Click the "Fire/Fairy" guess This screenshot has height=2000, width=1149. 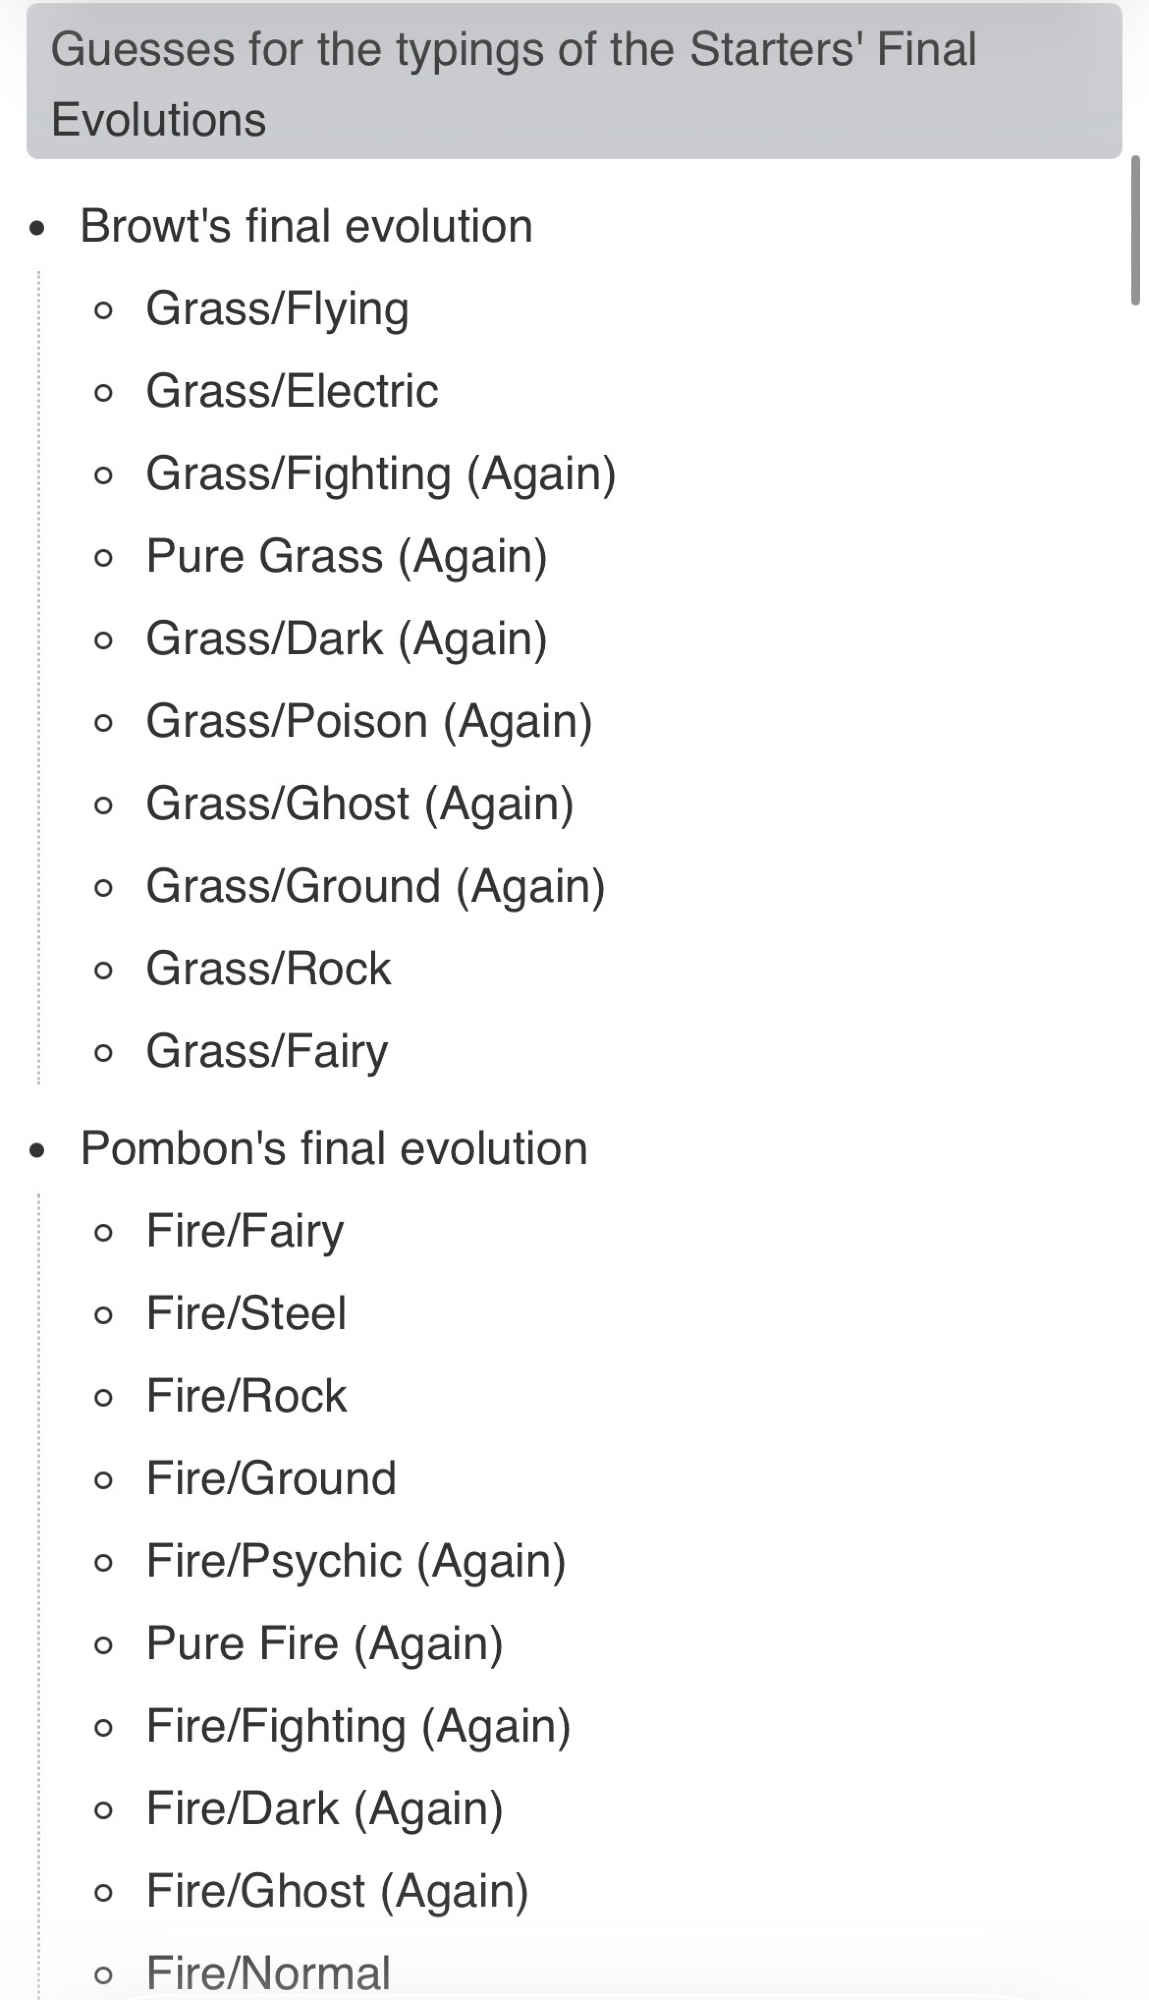(x=245, y=1231)
